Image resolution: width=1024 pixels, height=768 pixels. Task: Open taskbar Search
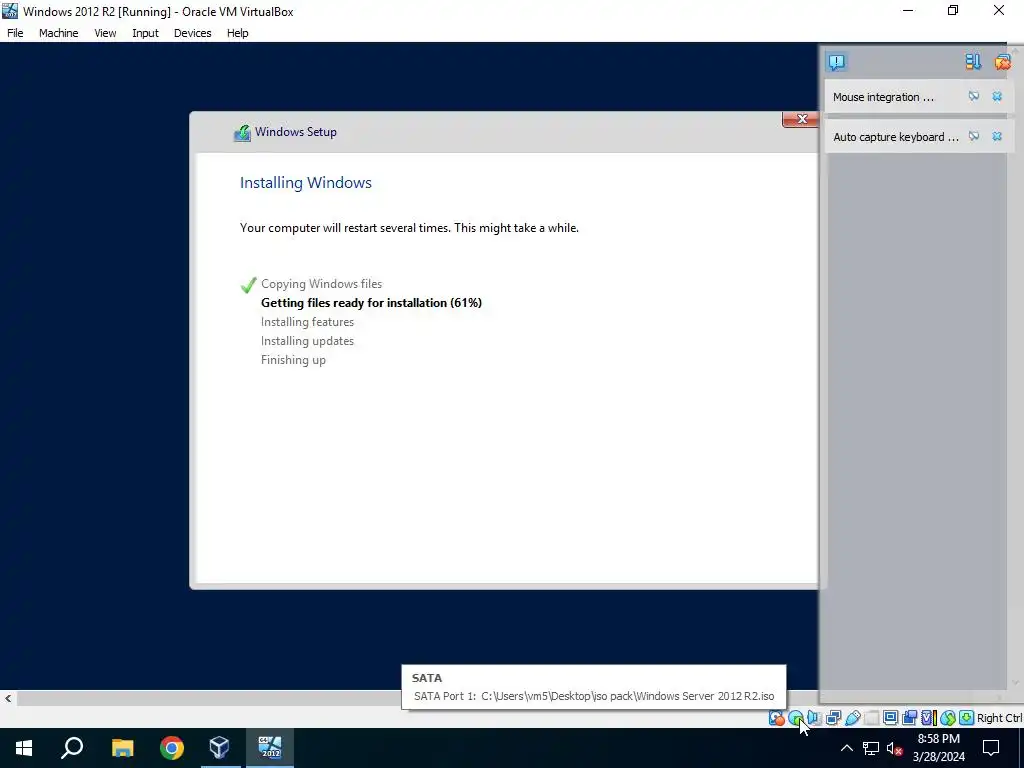tap(72, 748)
